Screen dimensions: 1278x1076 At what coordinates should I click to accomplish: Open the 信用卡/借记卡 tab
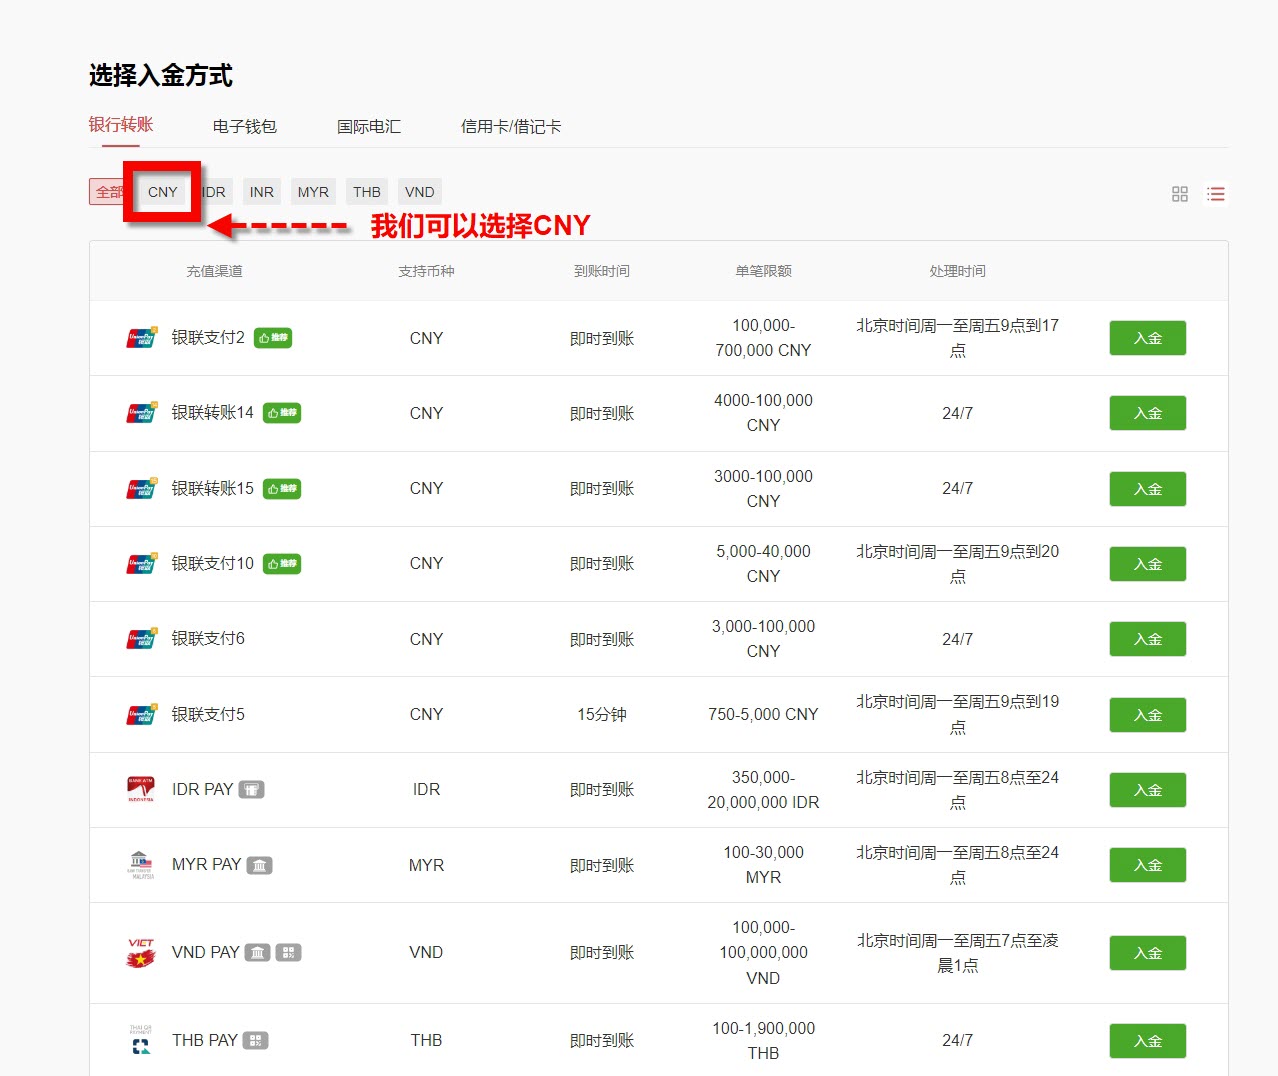511,127
